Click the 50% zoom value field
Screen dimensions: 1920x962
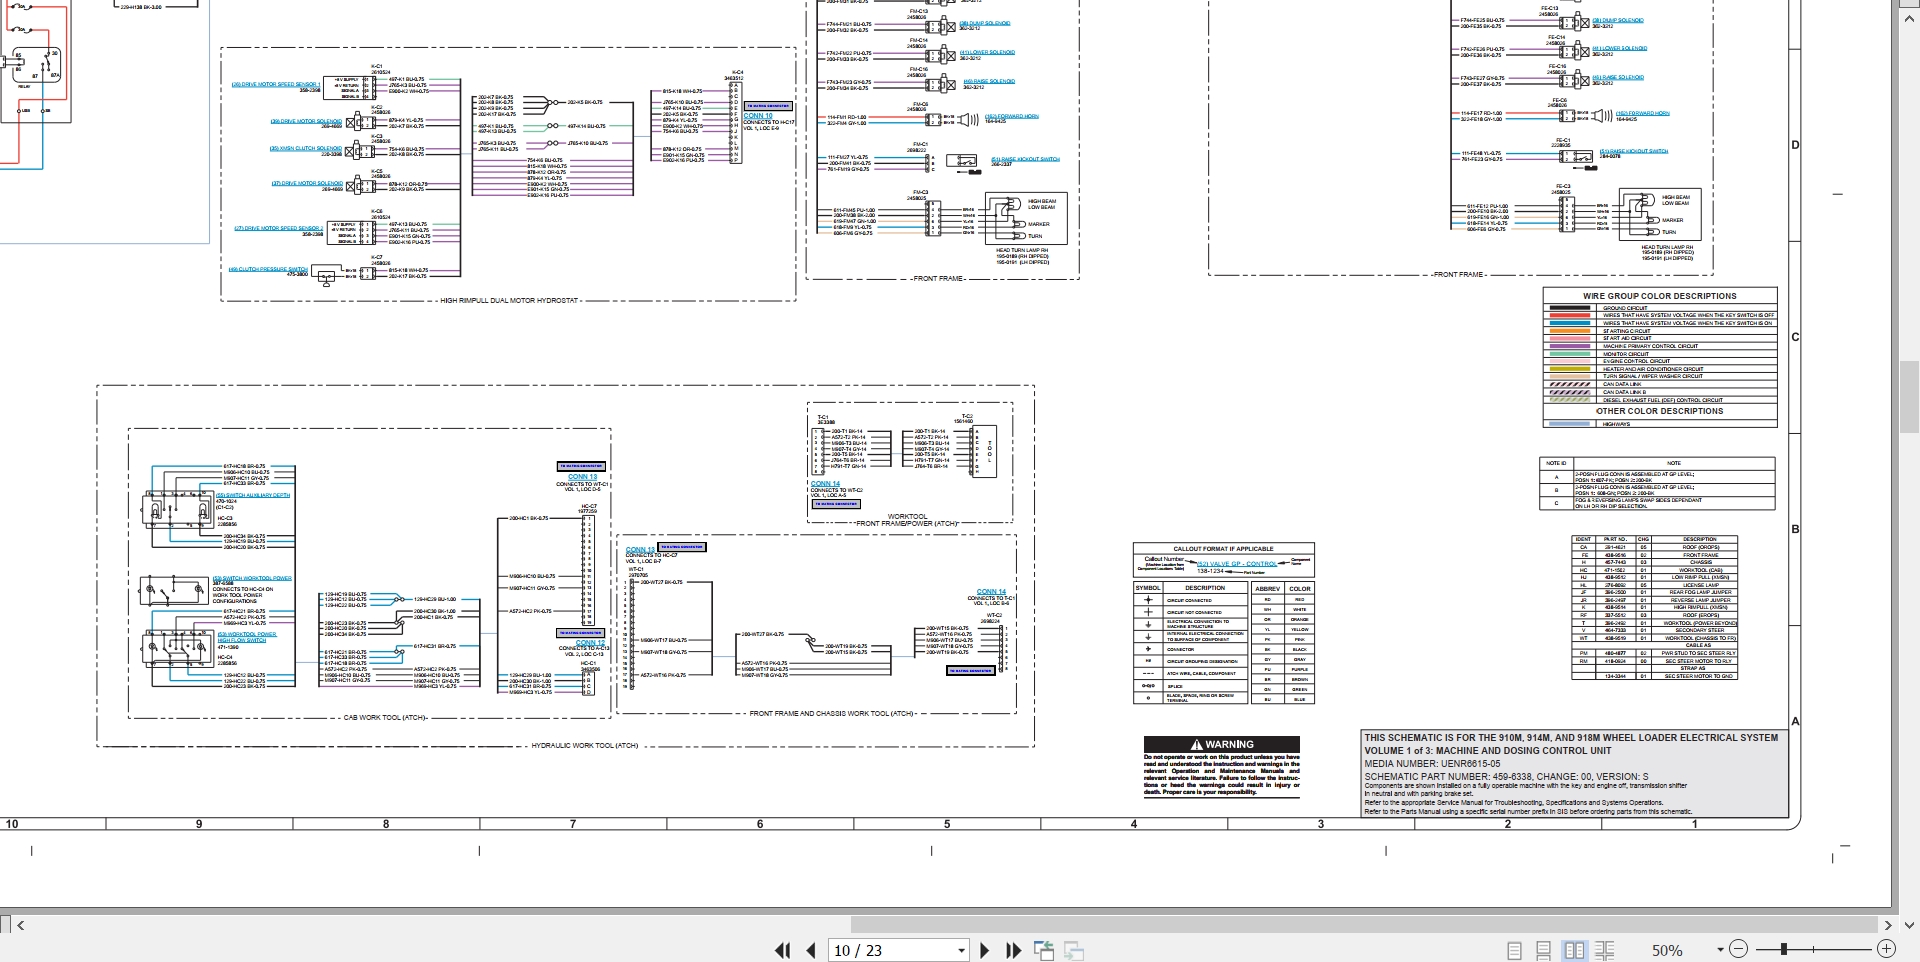tap(1667, 950)
